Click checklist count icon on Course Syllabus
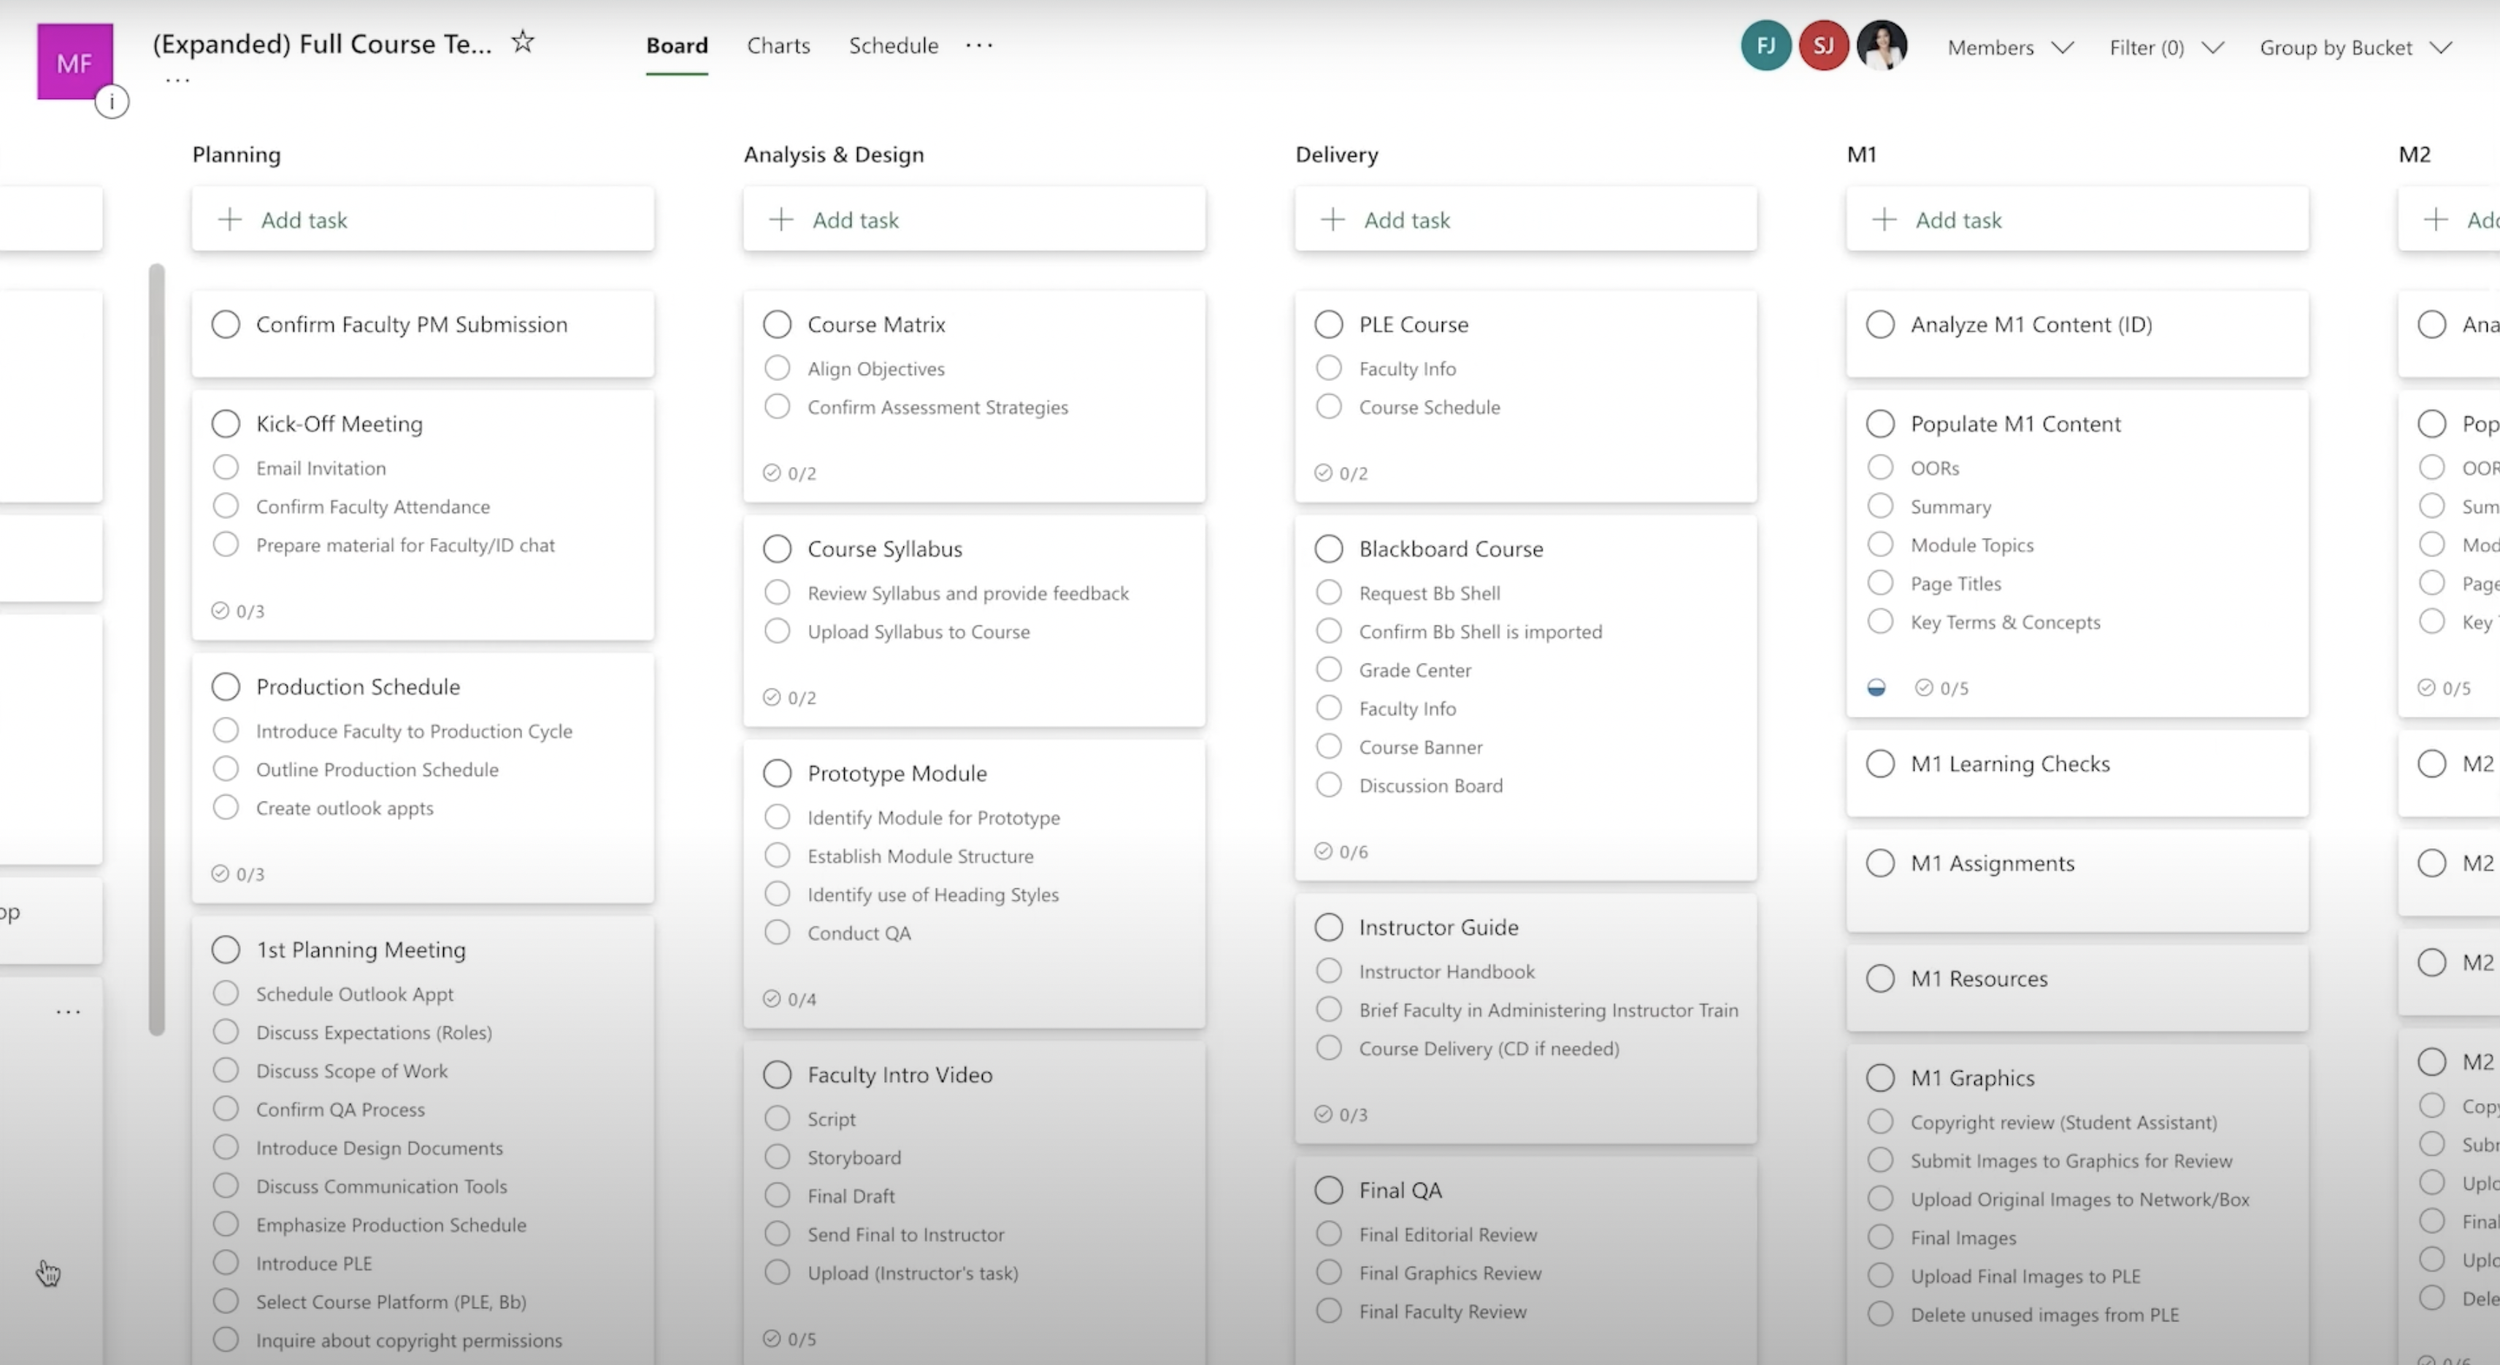2500x1365 pixels. [x=771, y=697]
